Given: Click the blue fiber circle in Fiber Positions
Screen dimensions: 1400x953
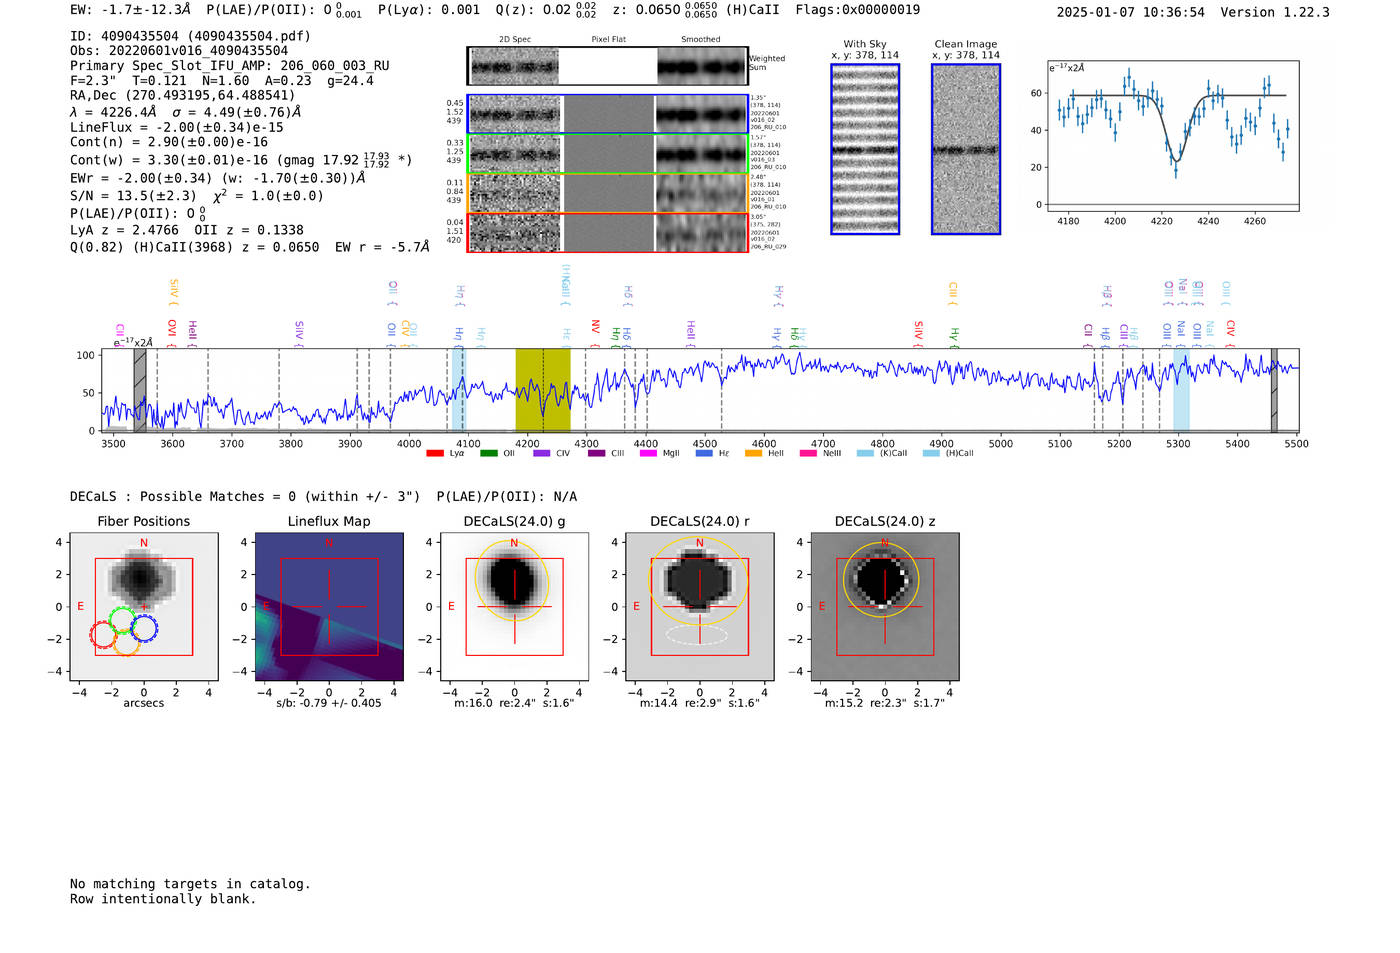Looking at the screenshot, I should click(144, 628).
